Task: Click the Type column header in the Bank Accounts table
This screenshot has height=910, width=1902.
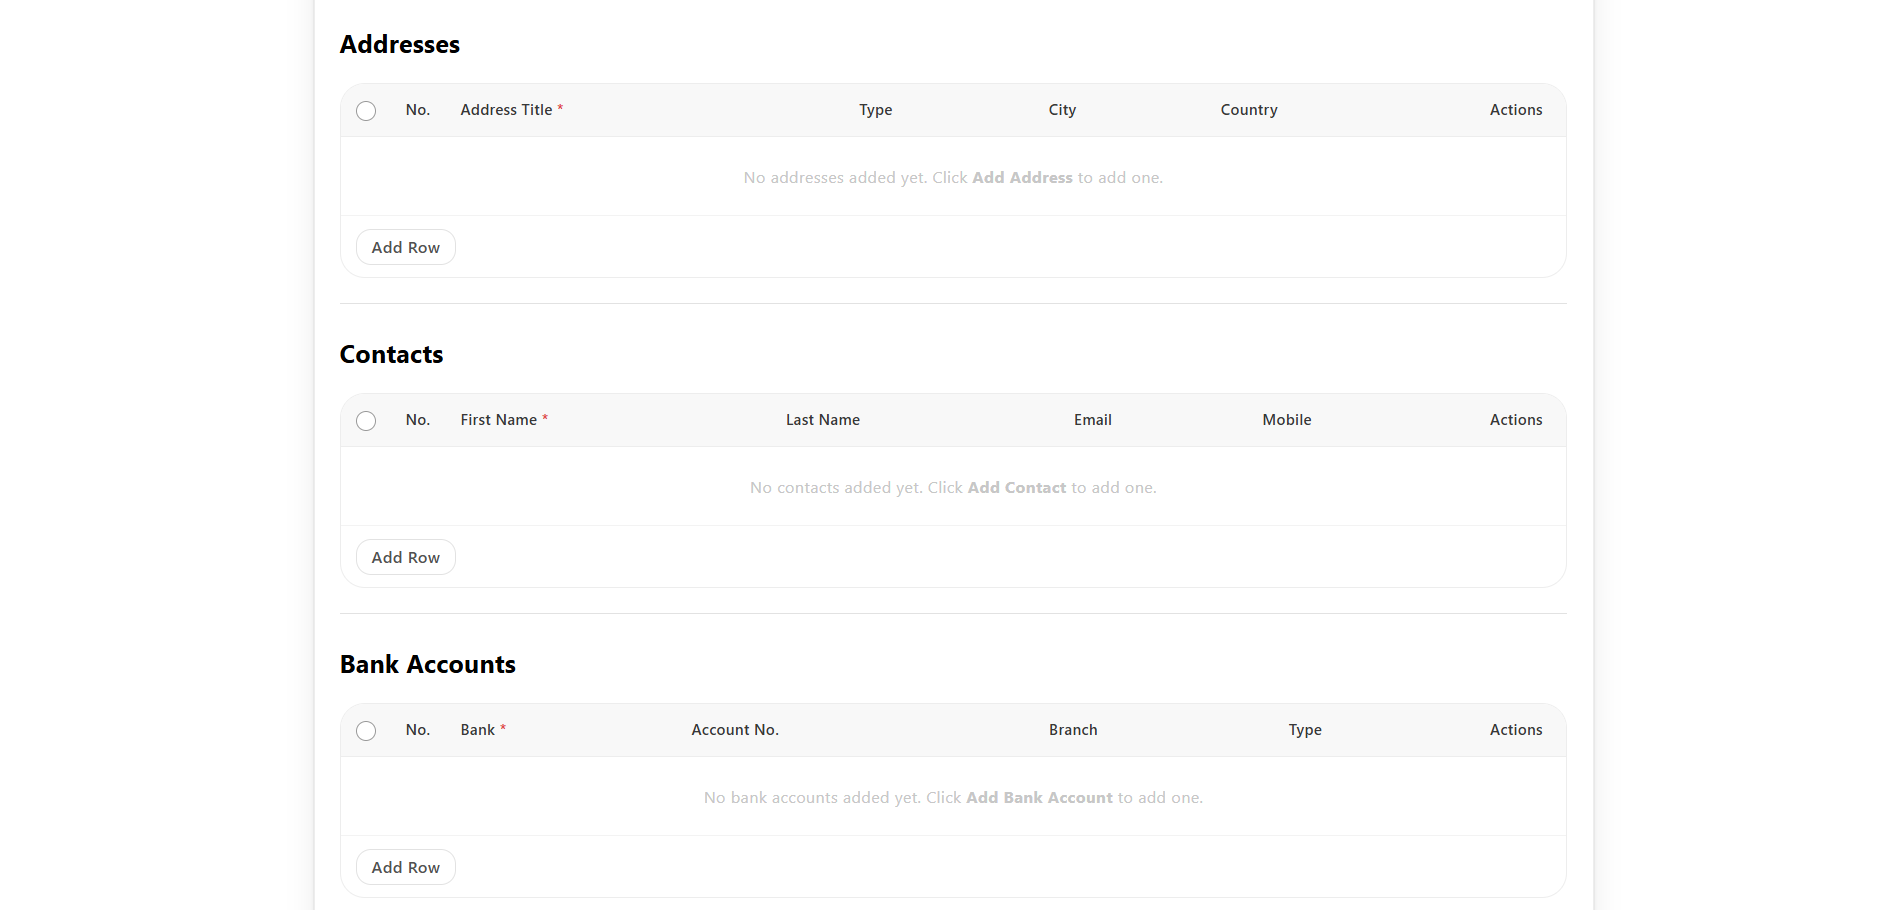Action: (x=1305, y=730)
